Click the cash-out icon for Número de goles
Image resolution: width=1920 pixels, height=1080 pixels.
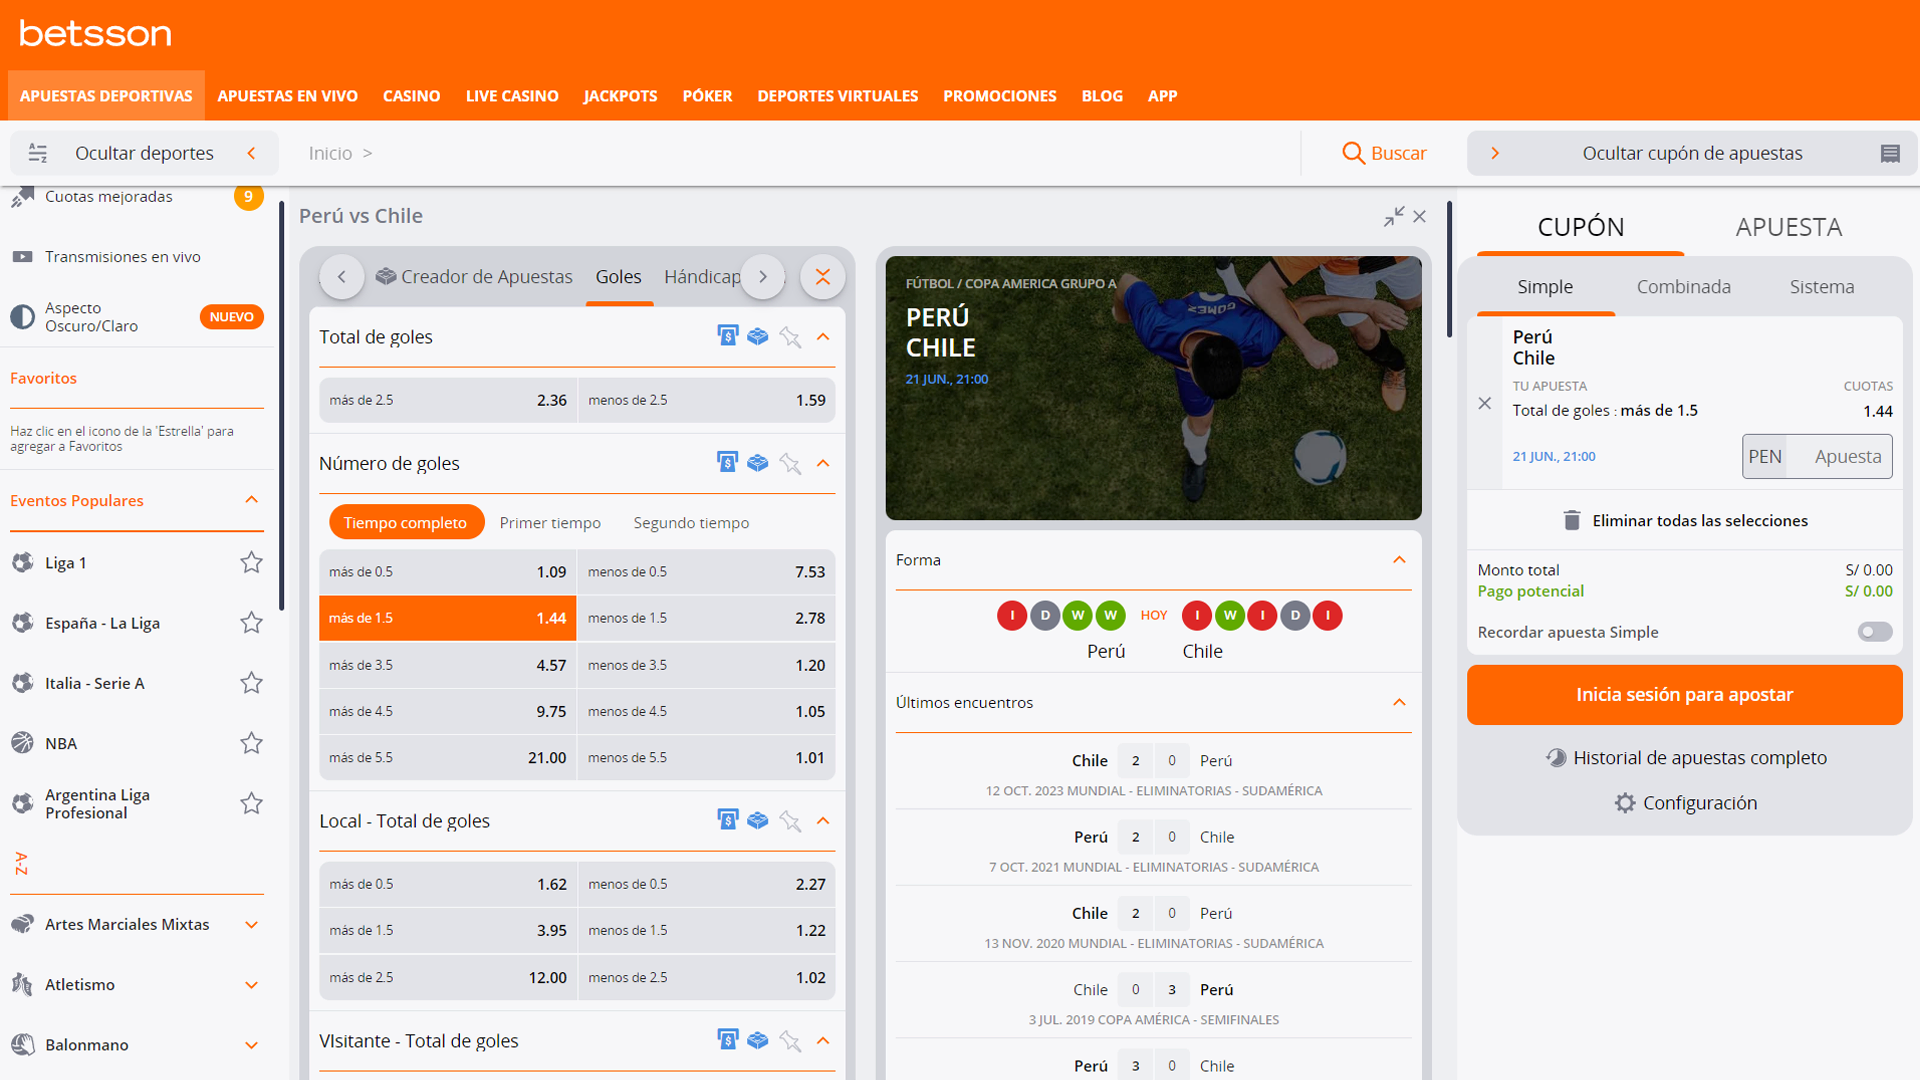728,463
